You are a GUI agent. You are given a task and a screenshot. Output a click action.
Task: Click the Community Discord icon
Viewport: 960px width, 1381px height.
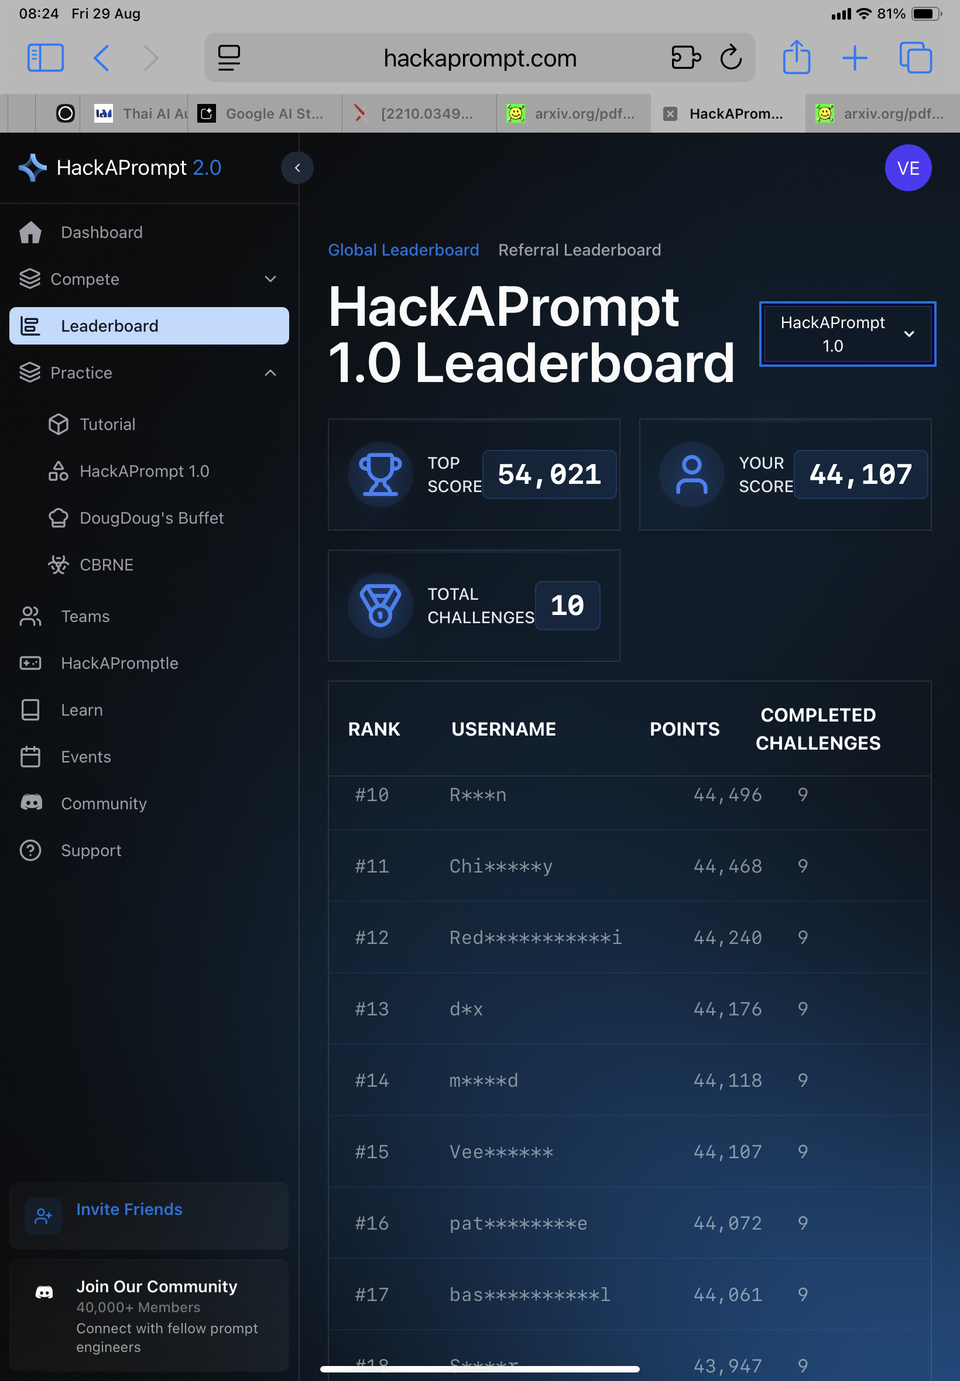31,803
